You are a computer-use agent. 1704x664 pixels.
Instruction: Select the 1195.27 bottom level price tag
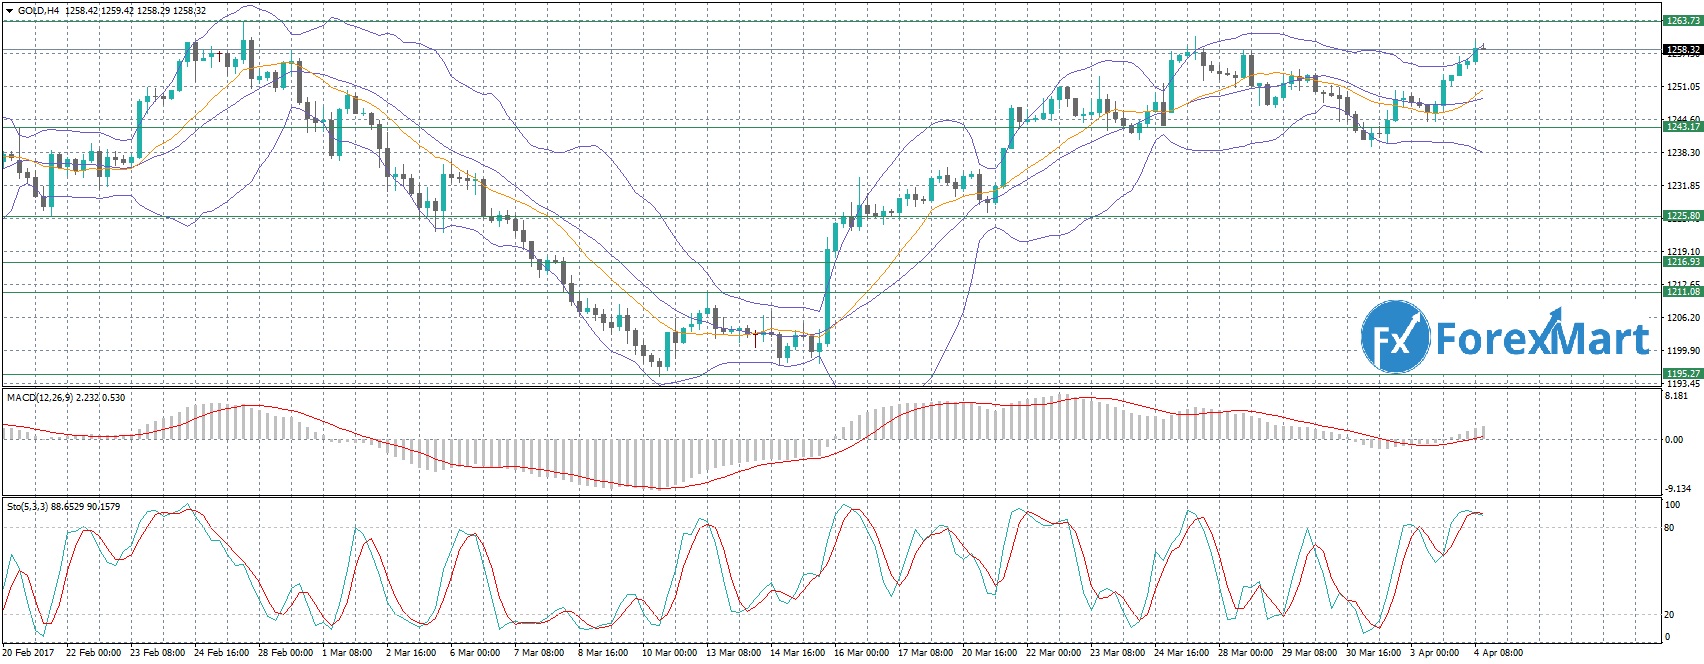coord(1682,374)
